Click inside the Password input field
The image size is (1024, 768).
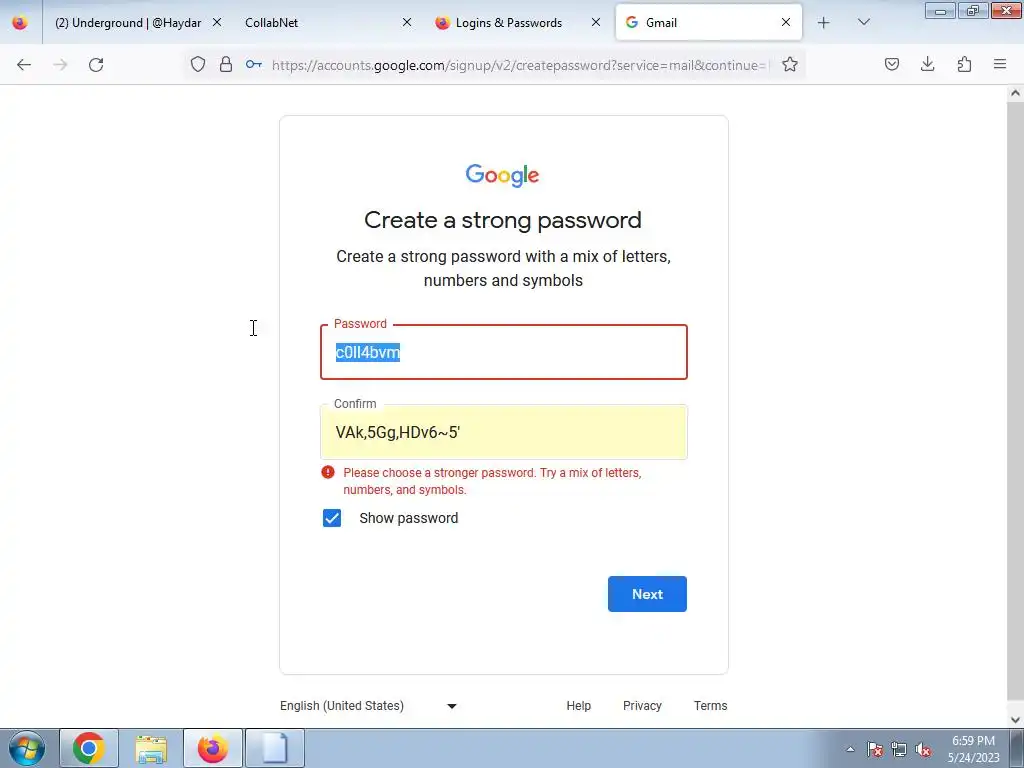tap(504, 352)
